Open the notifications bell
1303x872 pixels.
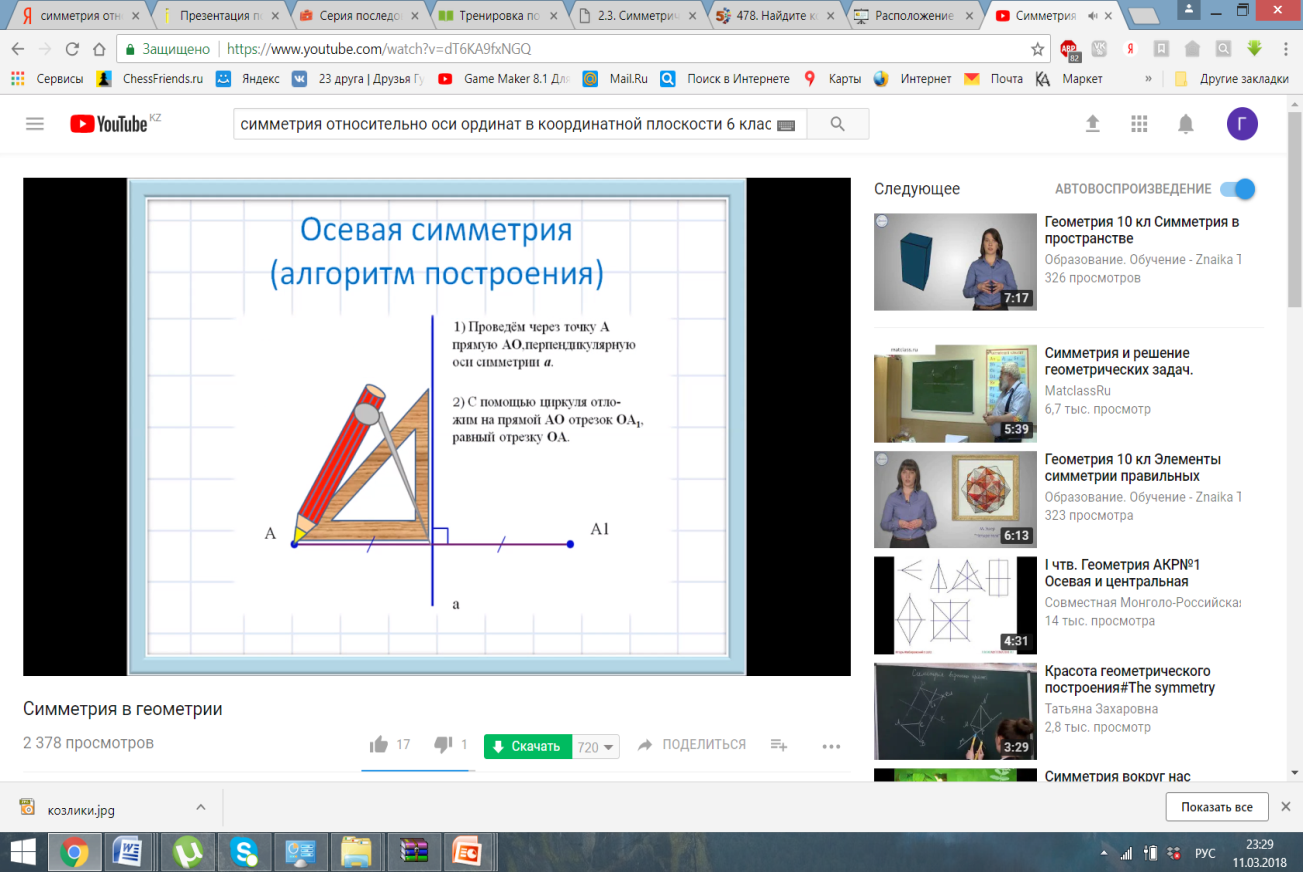(x=1185, y=124)
